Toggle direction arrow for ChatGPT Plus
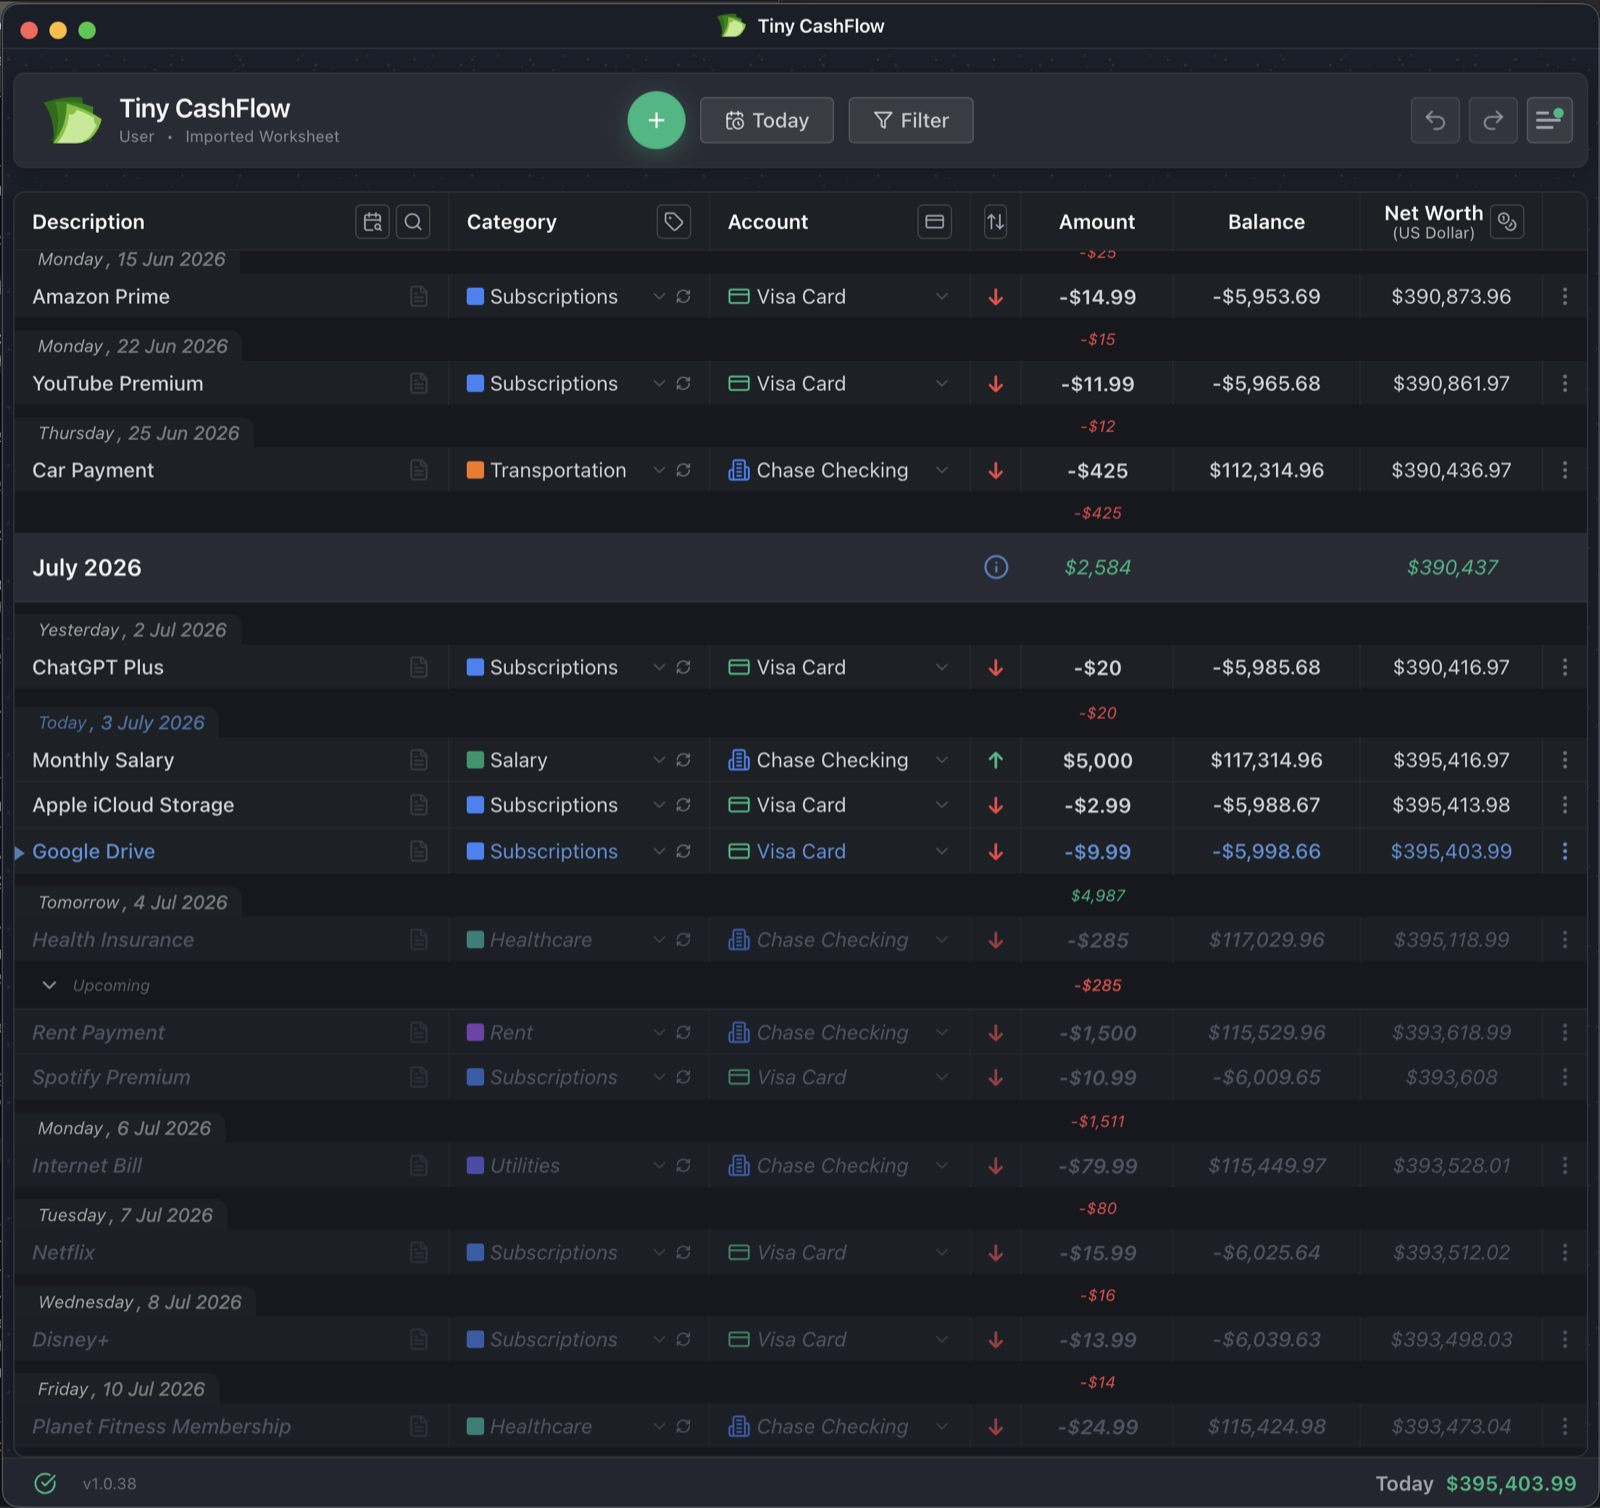The height and width of the screenshot is (1508, 1600). (996, 667)
